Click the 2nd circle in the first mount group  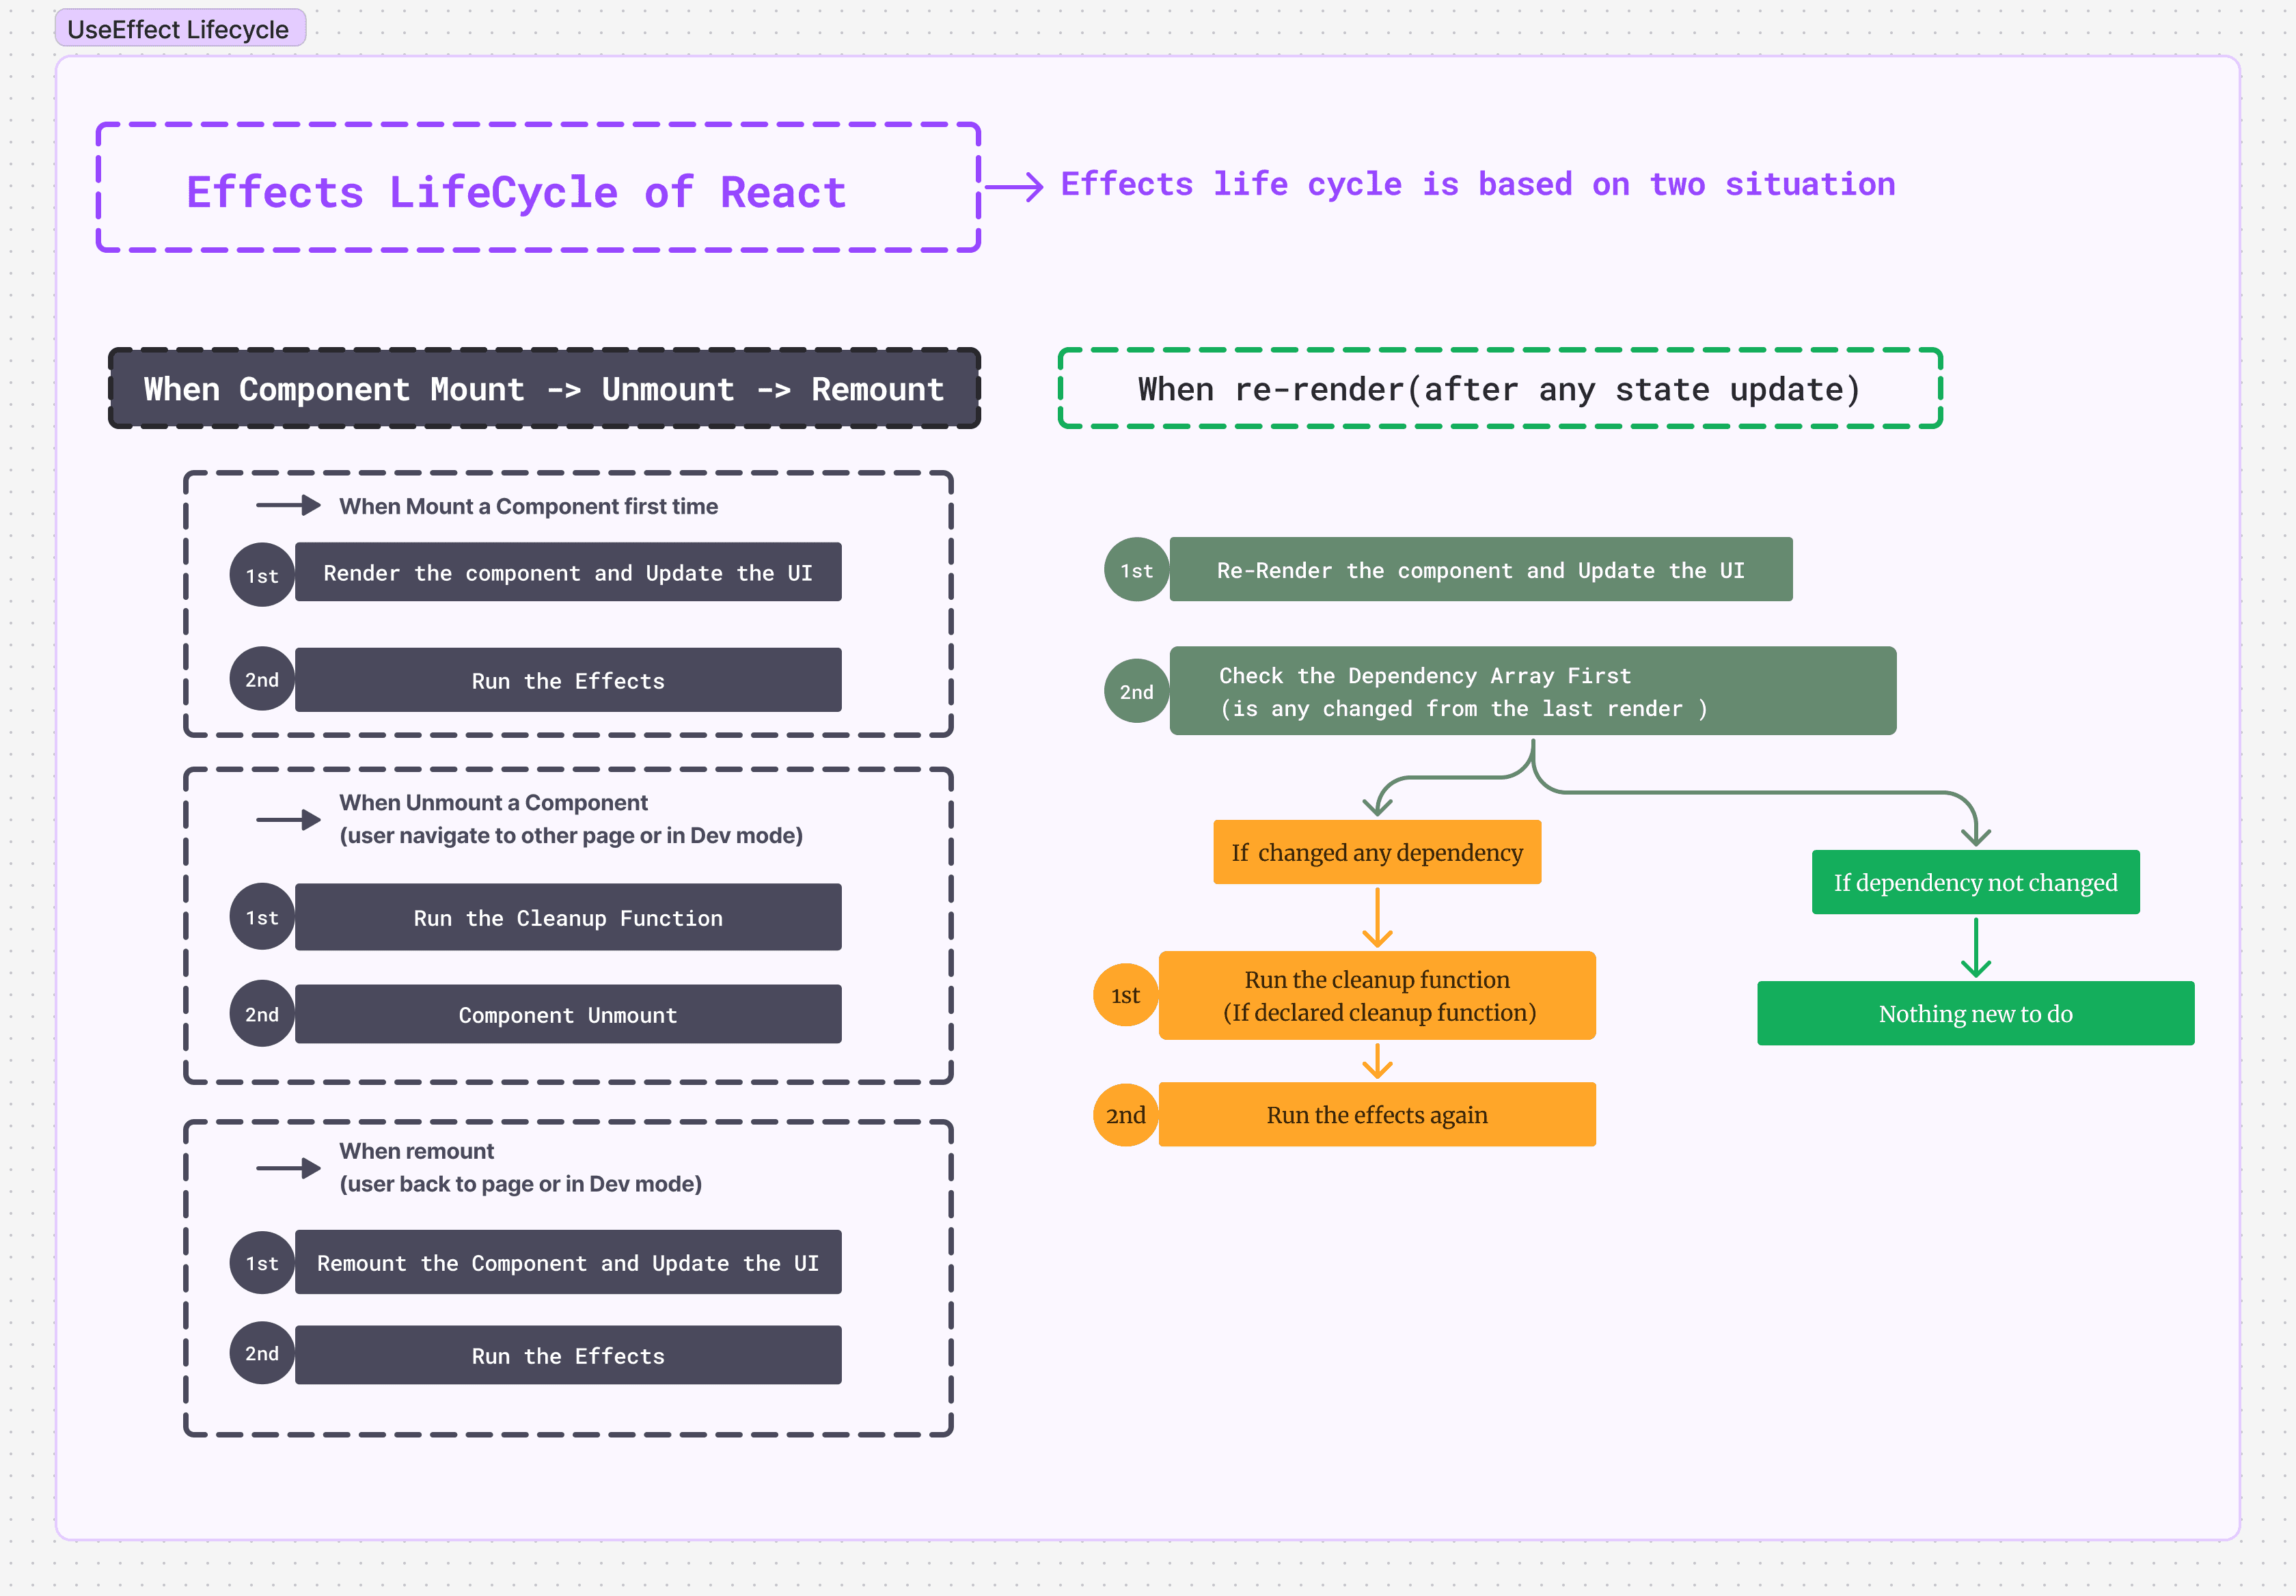262,679
